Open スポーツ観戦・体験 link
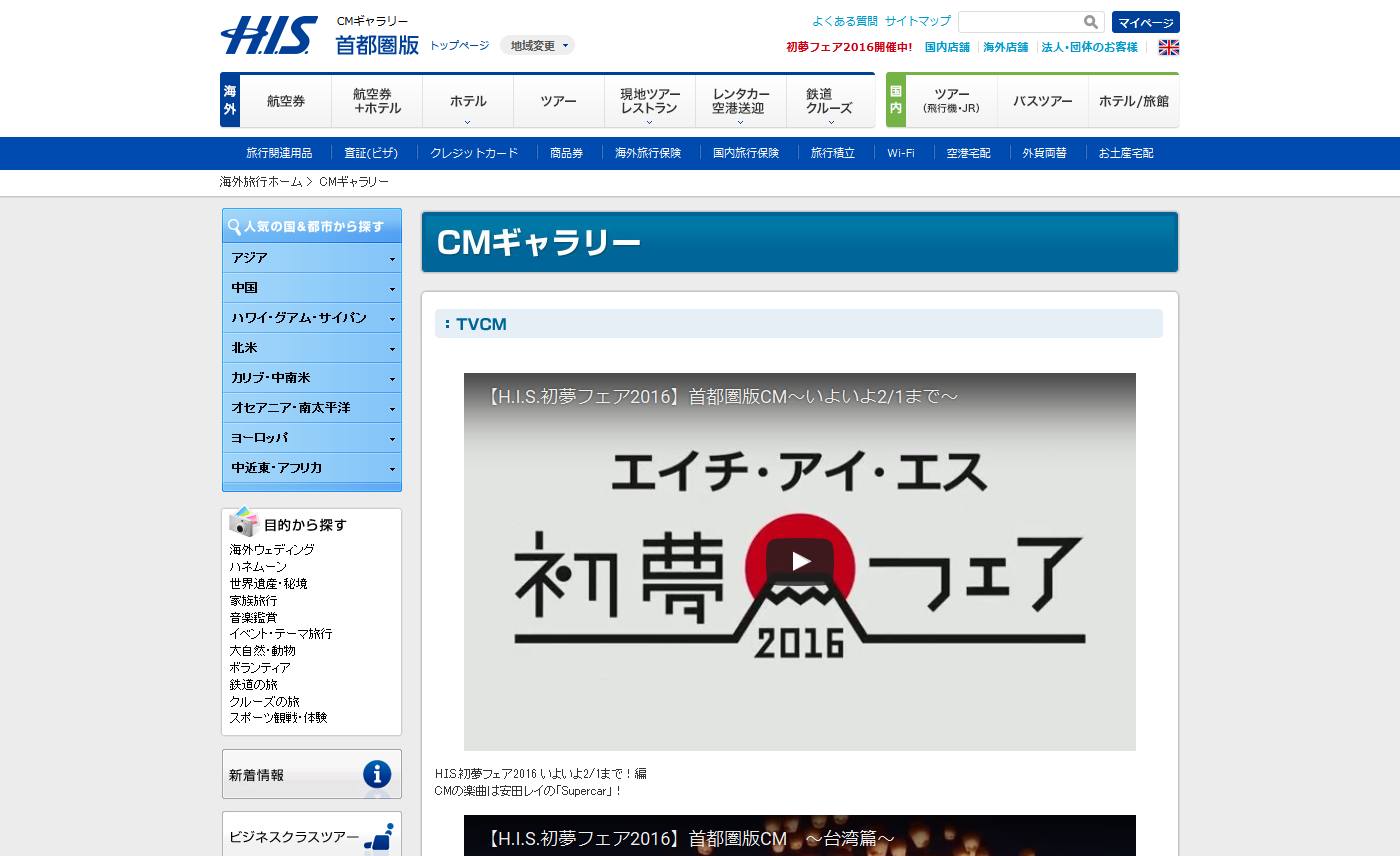The width and height of the screenshot is (1400, 856). point(278,718)
